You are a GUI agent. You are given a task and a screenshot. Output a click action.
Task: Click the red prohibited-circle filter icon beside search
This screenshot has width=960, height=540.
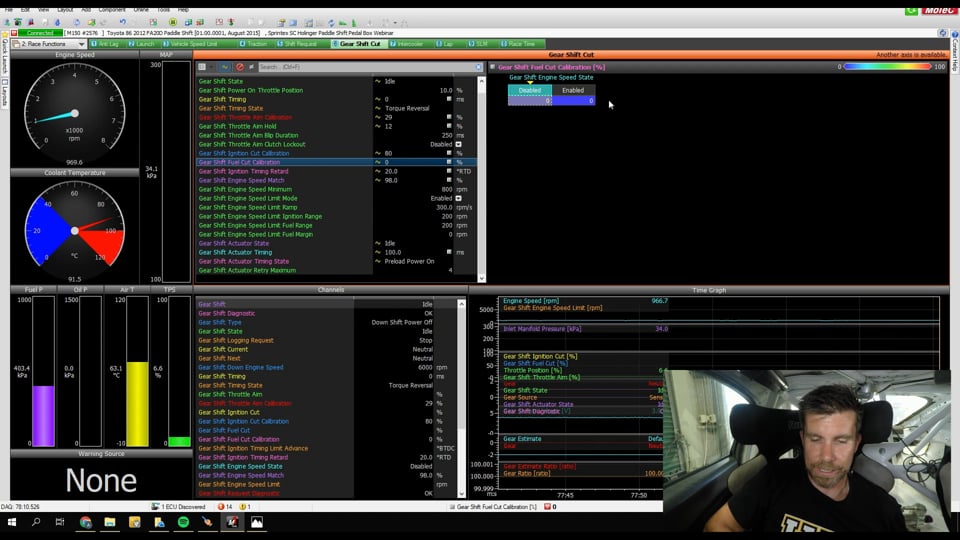pyautogui.click(x=239, y=67)
